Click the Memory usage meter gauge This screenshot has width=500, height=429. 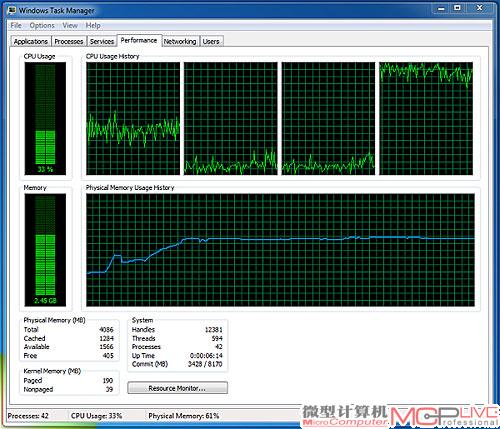point(45,250)
